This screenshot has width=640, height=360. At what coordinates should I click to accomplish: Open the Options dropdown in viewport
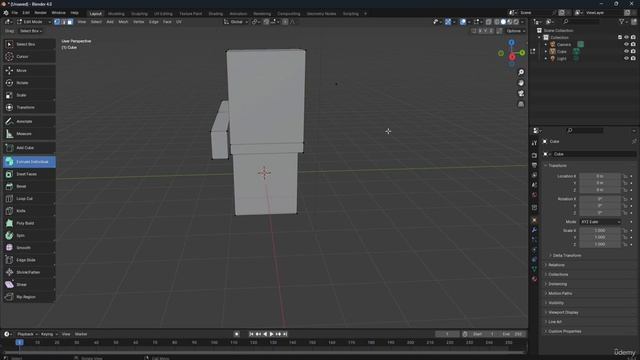pos(516,31)
